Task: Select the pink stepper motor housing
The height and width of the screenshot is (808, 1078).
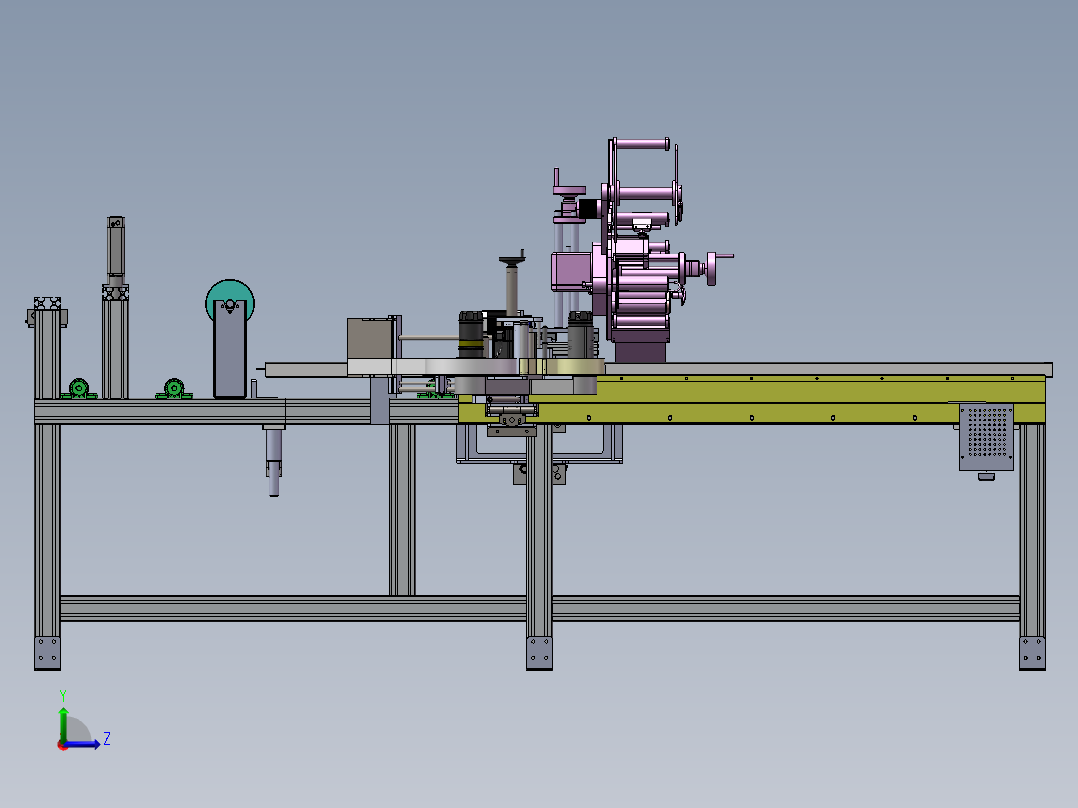Action: (x=572, y=271)
